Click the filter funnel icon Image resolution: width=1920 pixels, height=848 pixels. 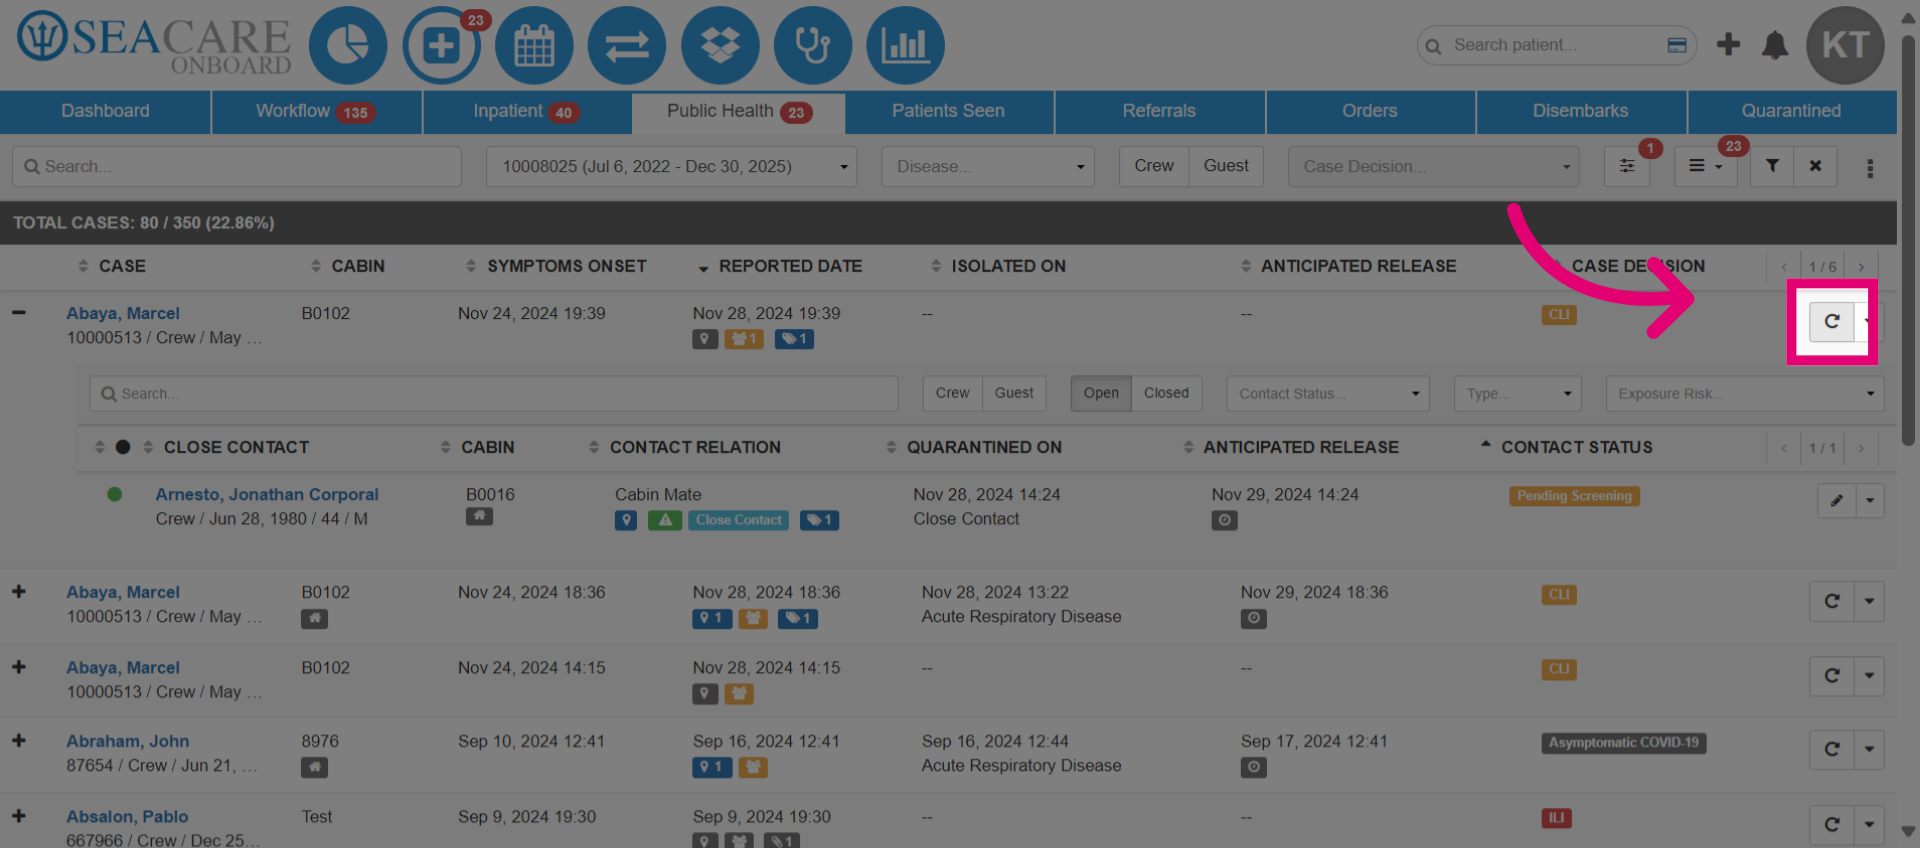(x=1772, y=166)
